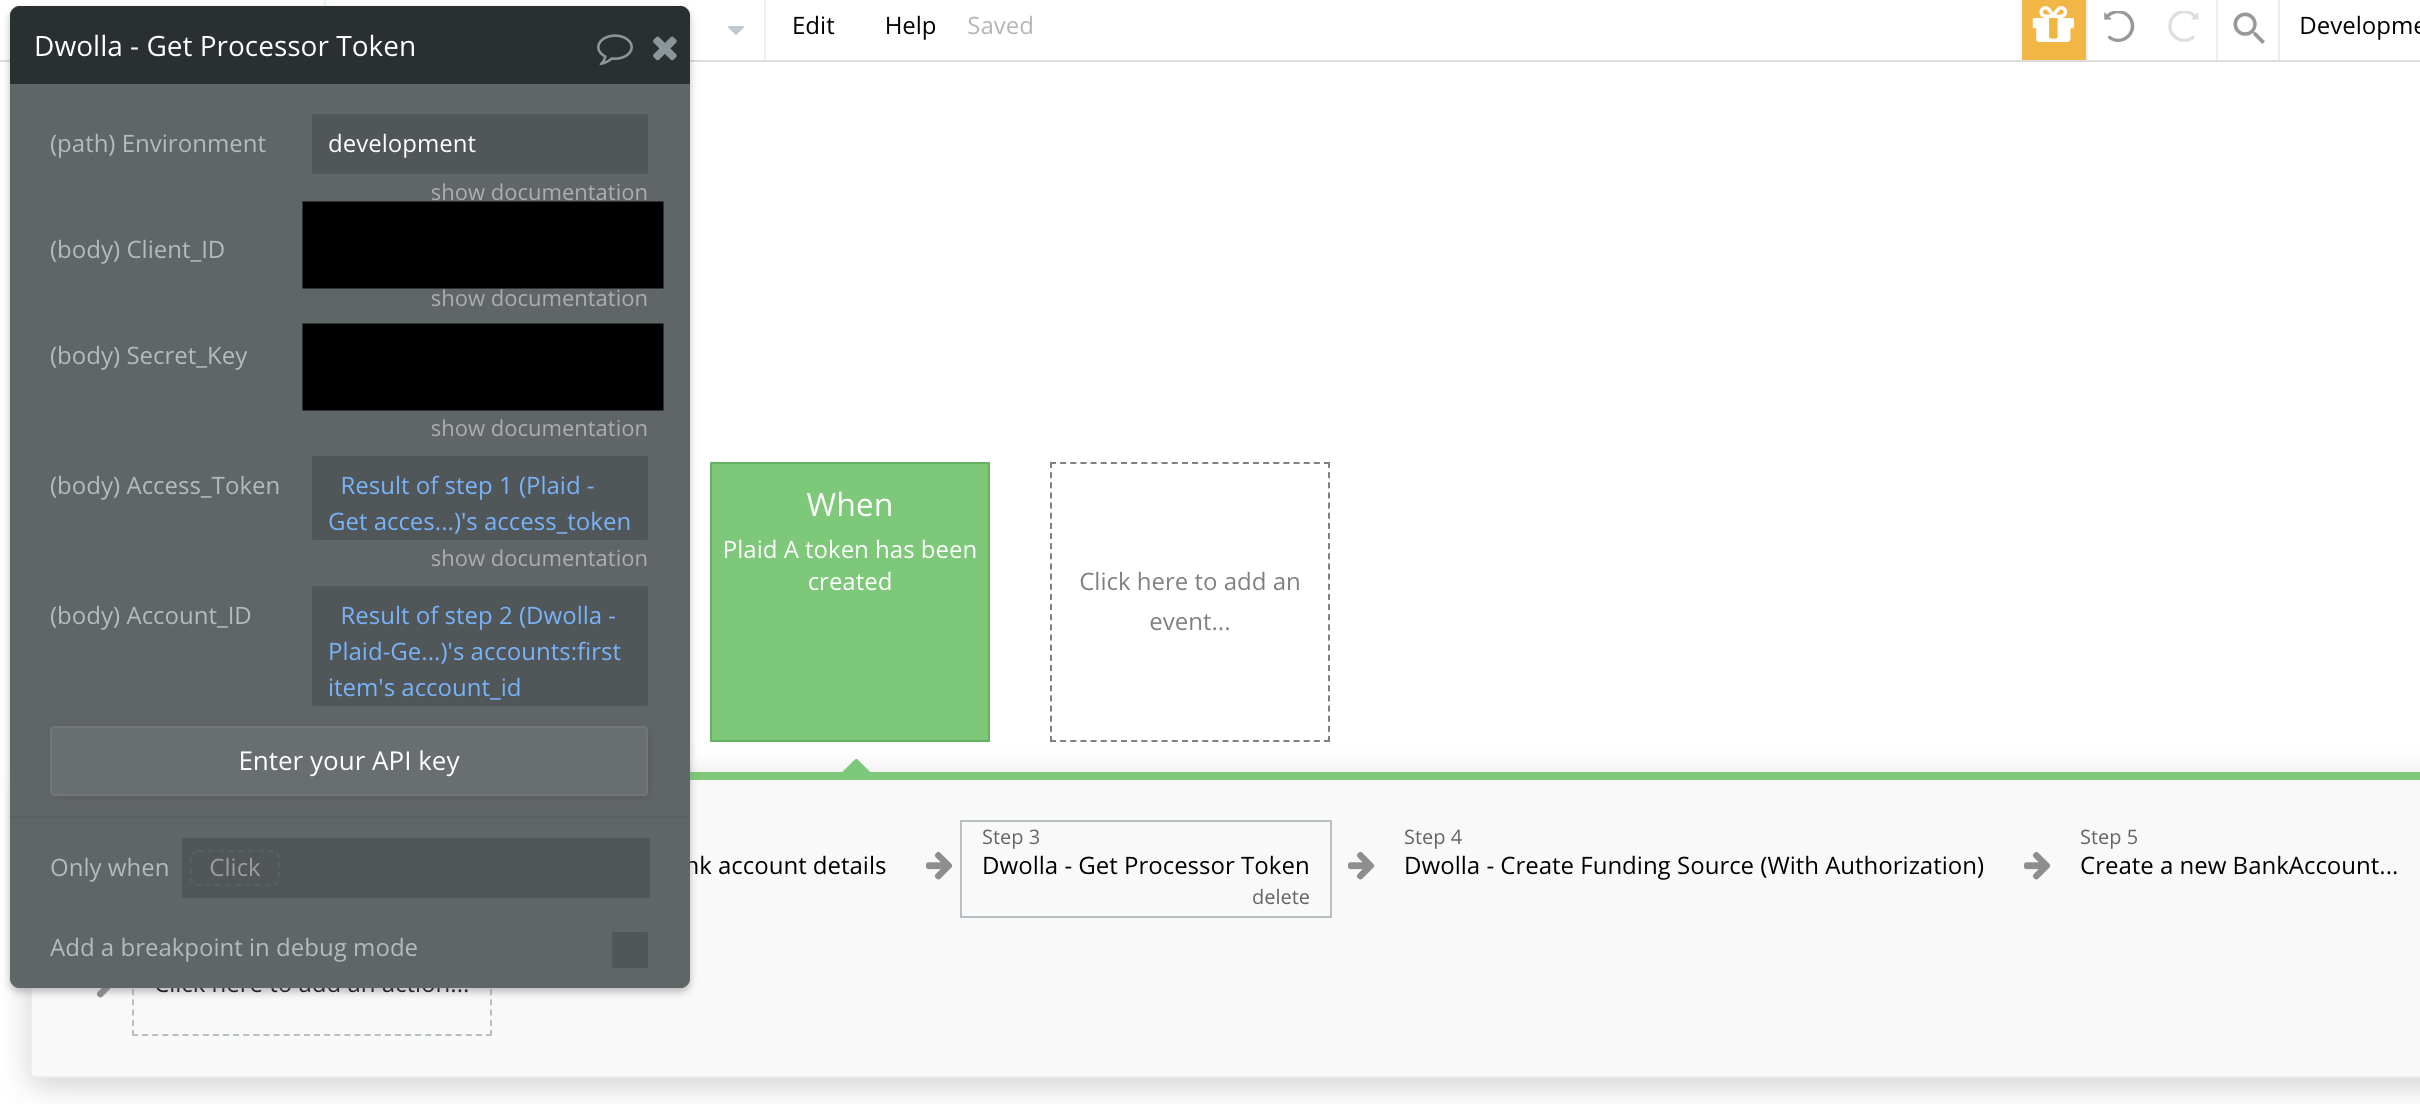Expand the dropdown arrow left of Edit
The height and width of the screenshot is (1104, 2420).
tap(736, 29)
